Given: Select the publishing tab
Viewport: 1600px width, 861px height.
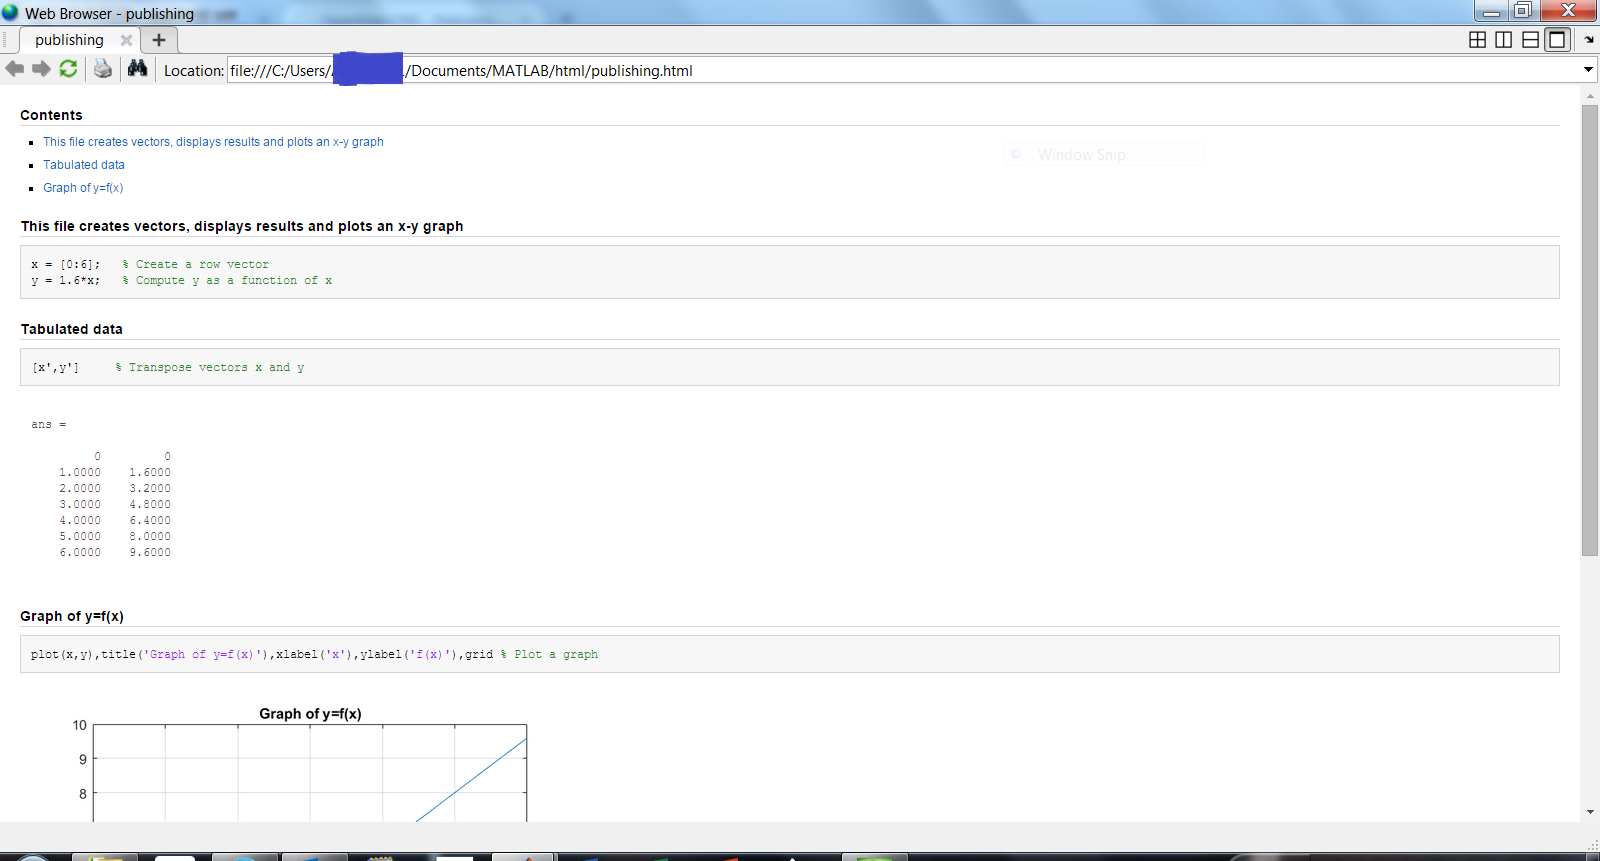Looking at the screenshot, I should (x=69, y=40).
